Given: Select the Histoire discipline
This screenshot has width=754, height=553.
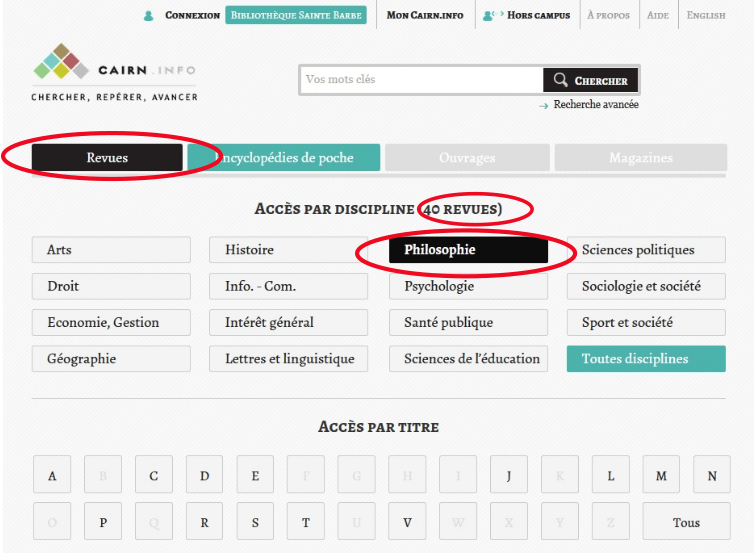Looking at the screenshot, I should 289,250.
